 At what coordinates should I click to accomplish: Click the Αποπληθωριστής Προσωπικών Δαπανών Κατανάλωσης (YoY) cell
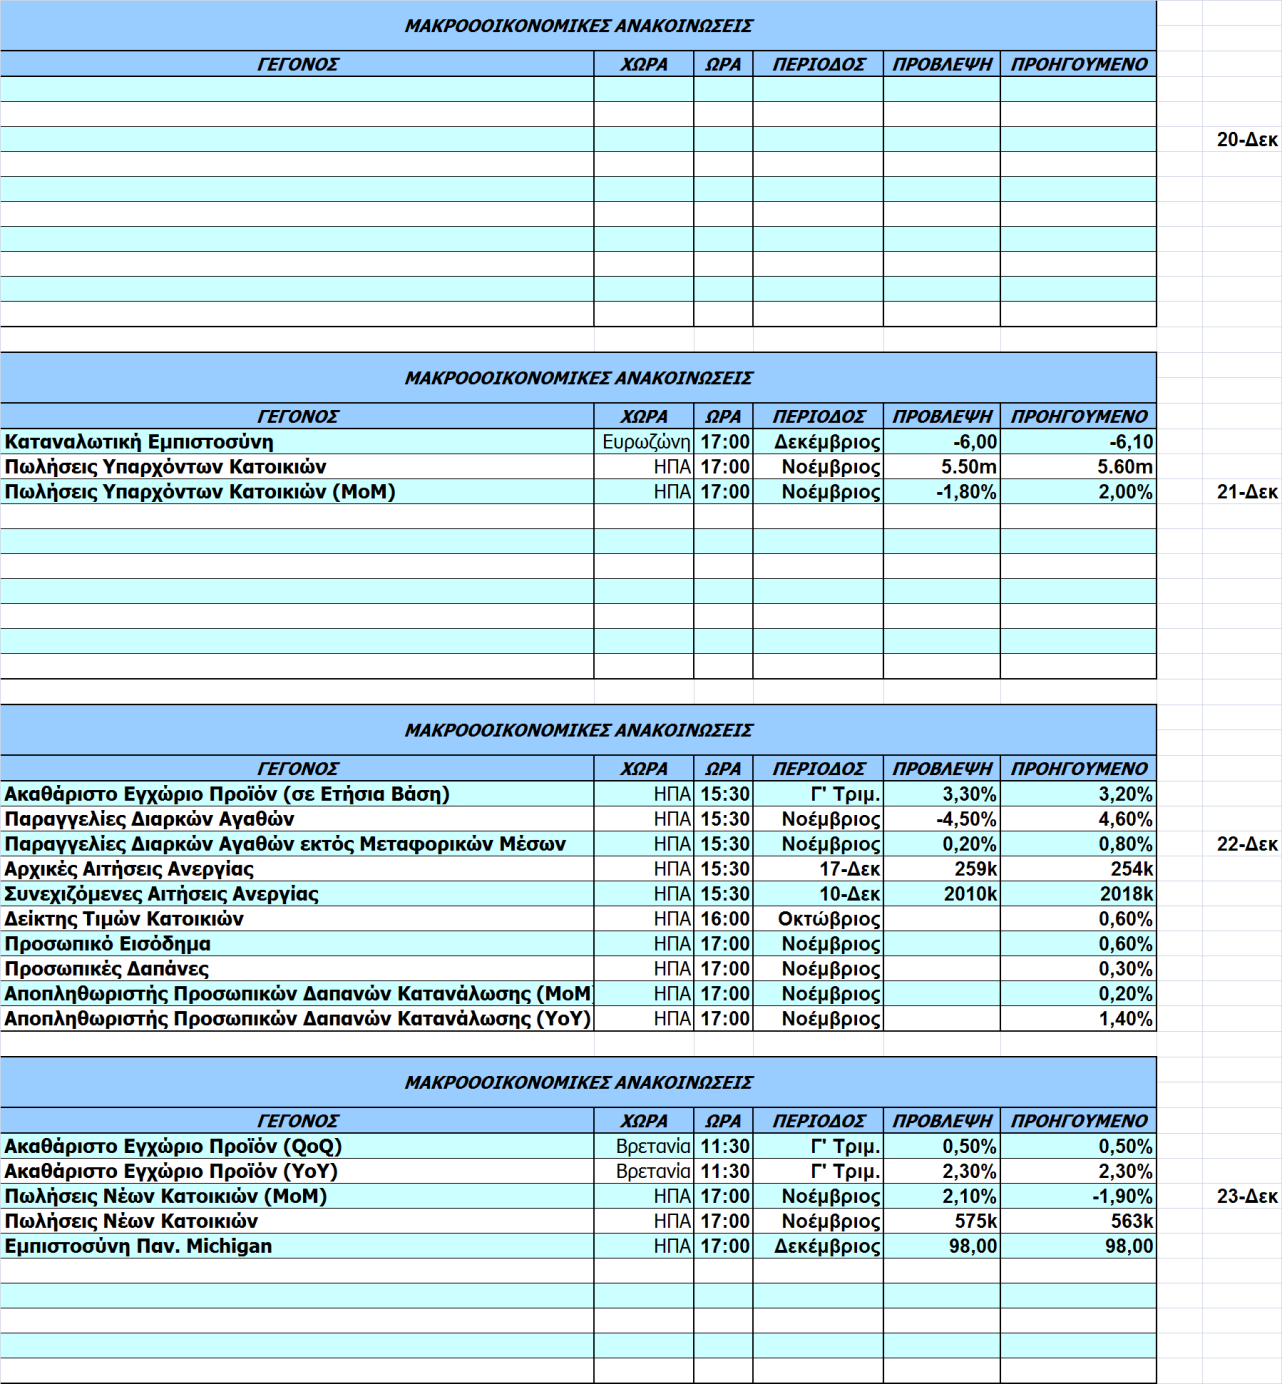pyautogui.click(x=297, y=1019)
